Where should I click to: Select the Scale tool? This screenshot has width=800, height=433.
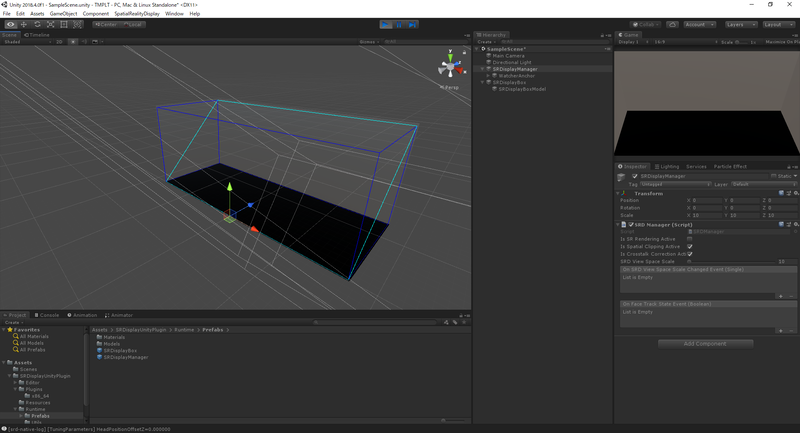click(50, 24)
